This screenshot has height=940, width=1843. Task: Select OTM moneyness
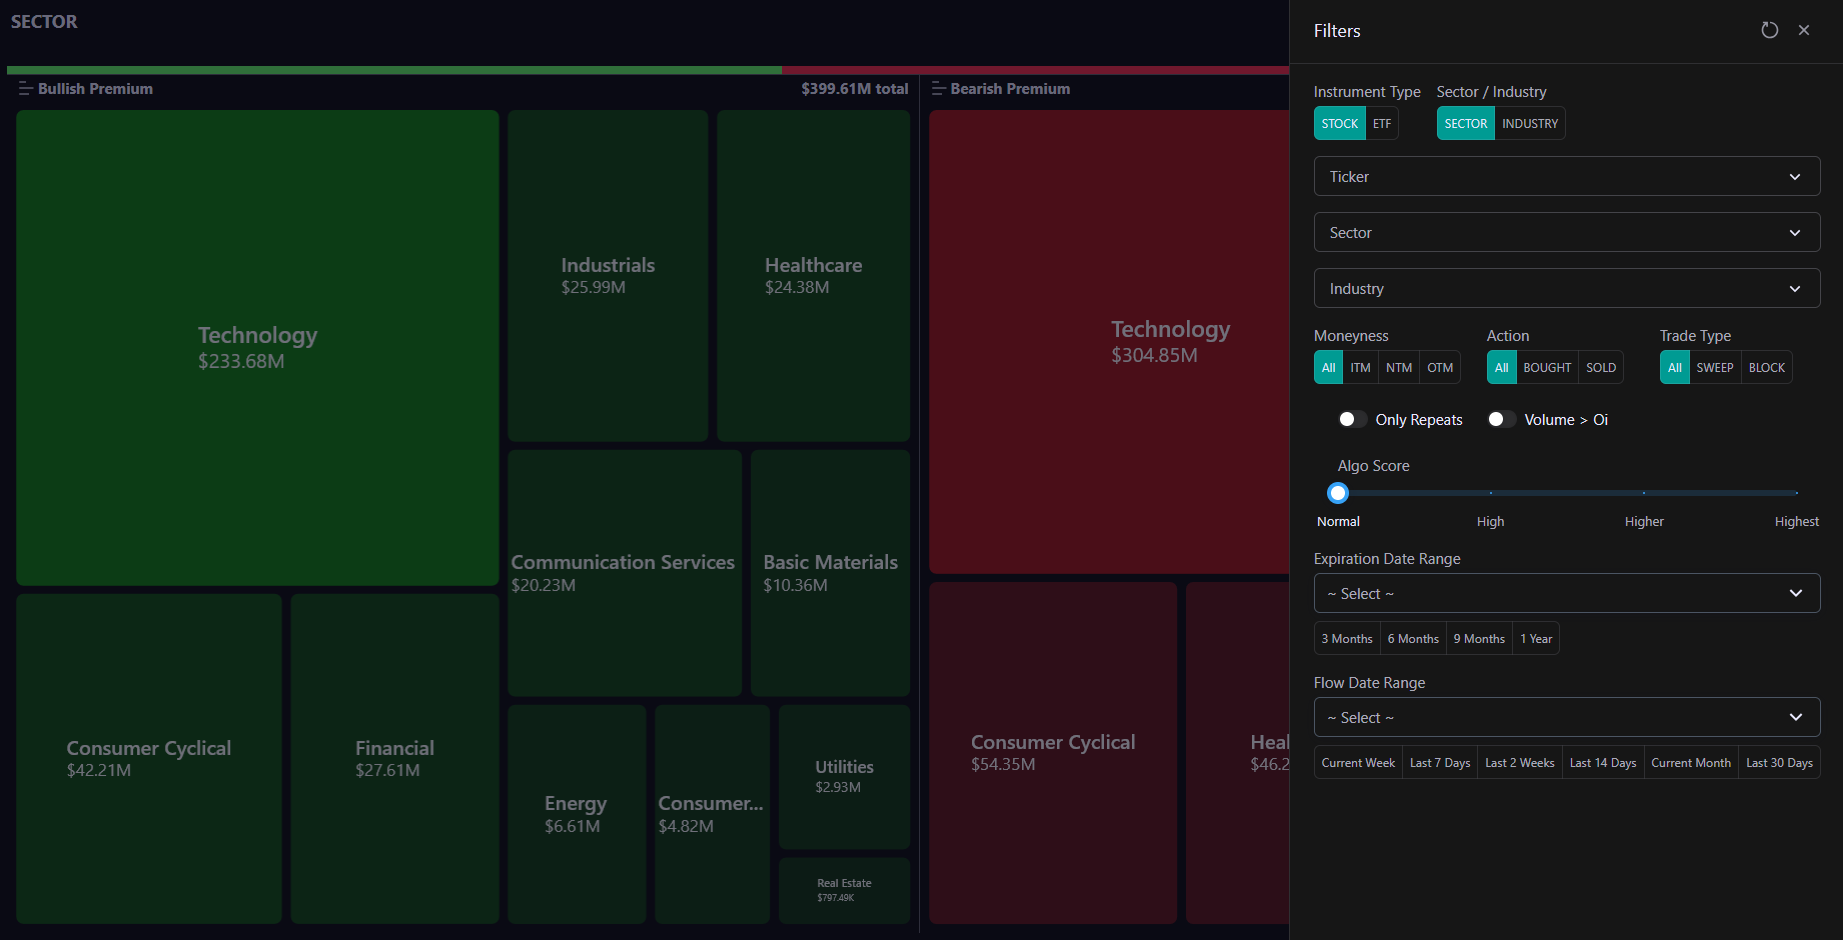click(1440, 368)
